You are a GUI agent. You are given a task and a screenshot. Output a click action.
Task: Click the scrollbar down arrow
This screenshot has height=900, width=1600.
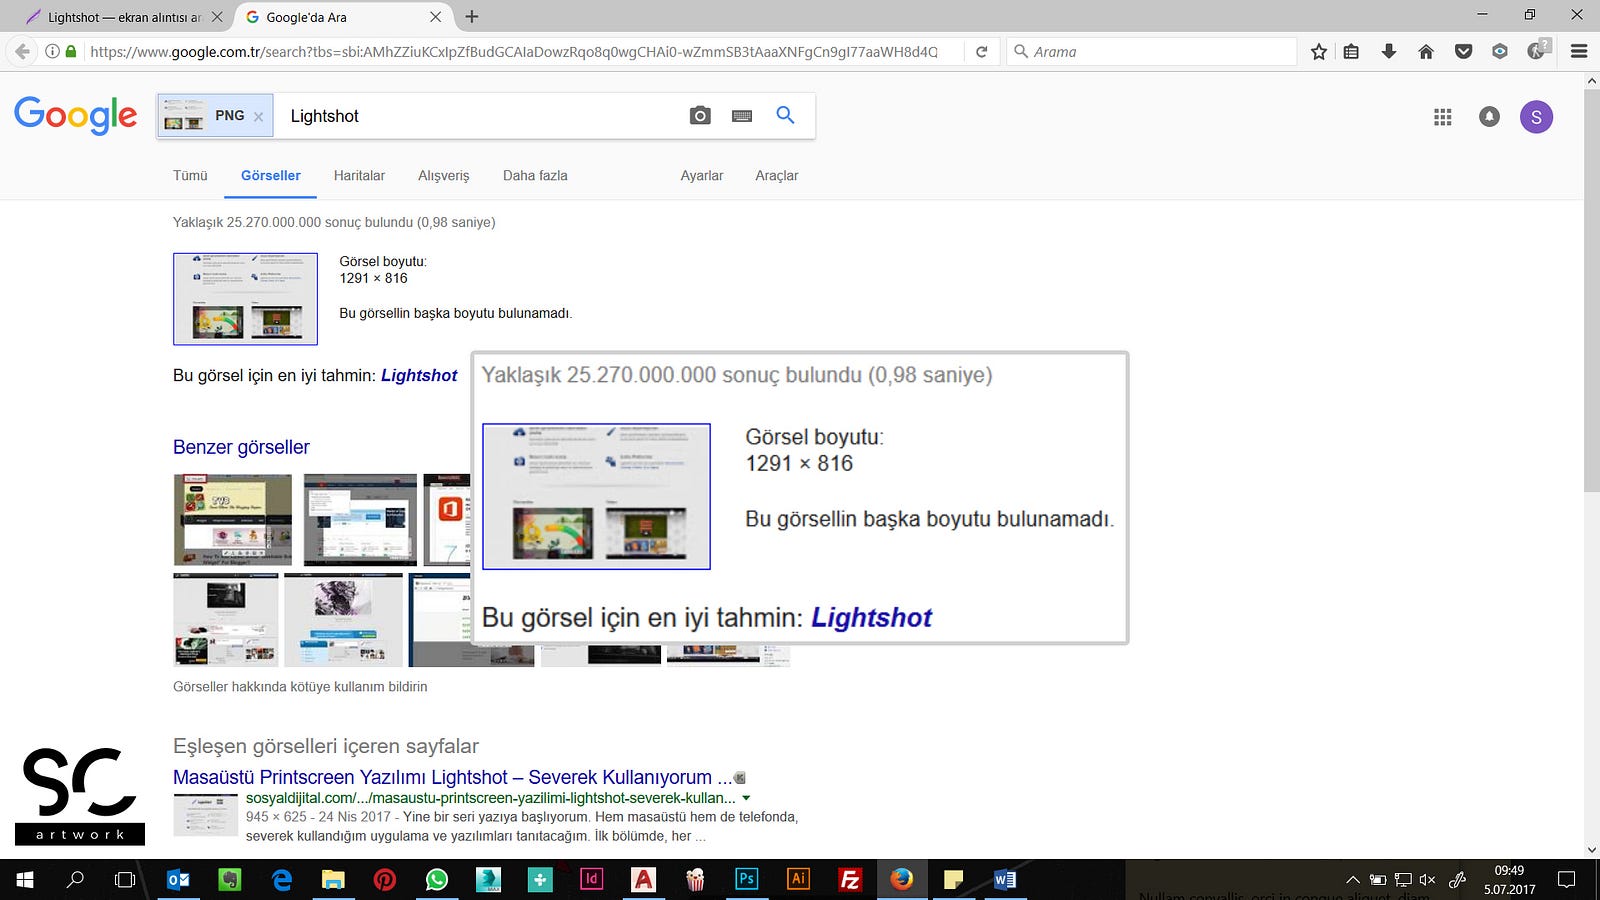click(x=1592, y=850)
